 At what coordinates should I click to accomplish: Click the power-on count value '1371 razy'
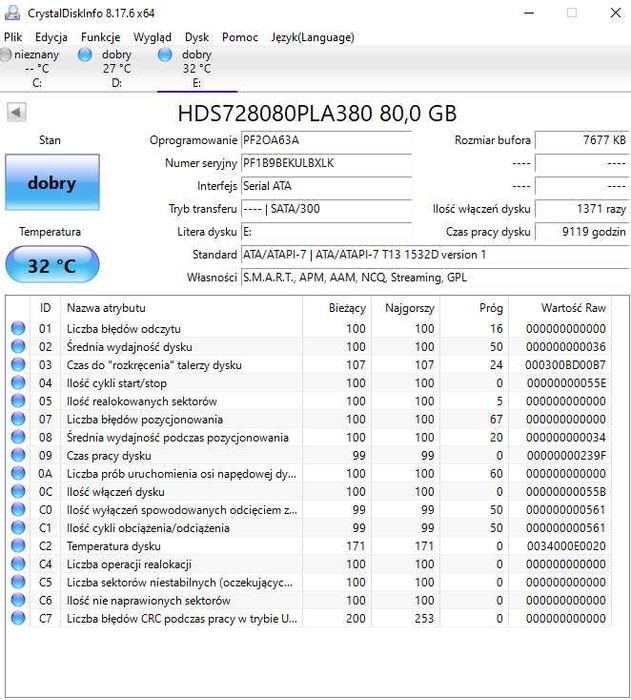[x=582, y=208]
